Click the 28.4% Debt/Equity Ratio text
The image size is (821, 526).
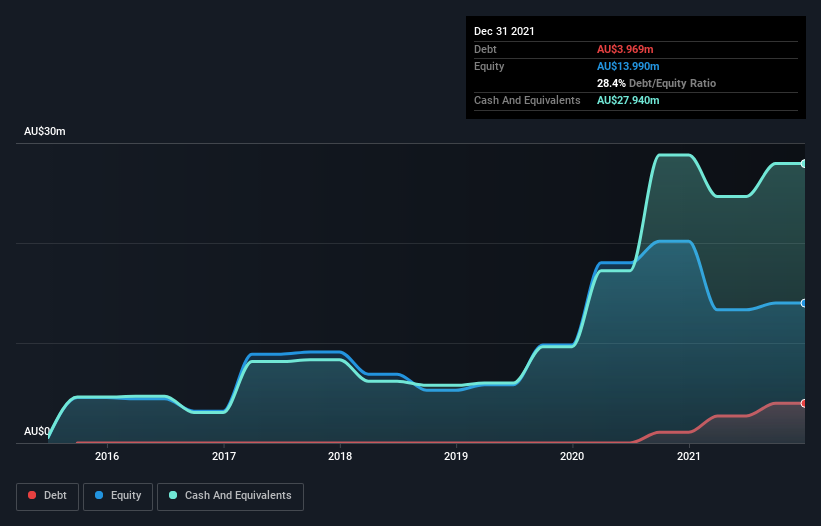pyautogui.click(x=656, y=83)
